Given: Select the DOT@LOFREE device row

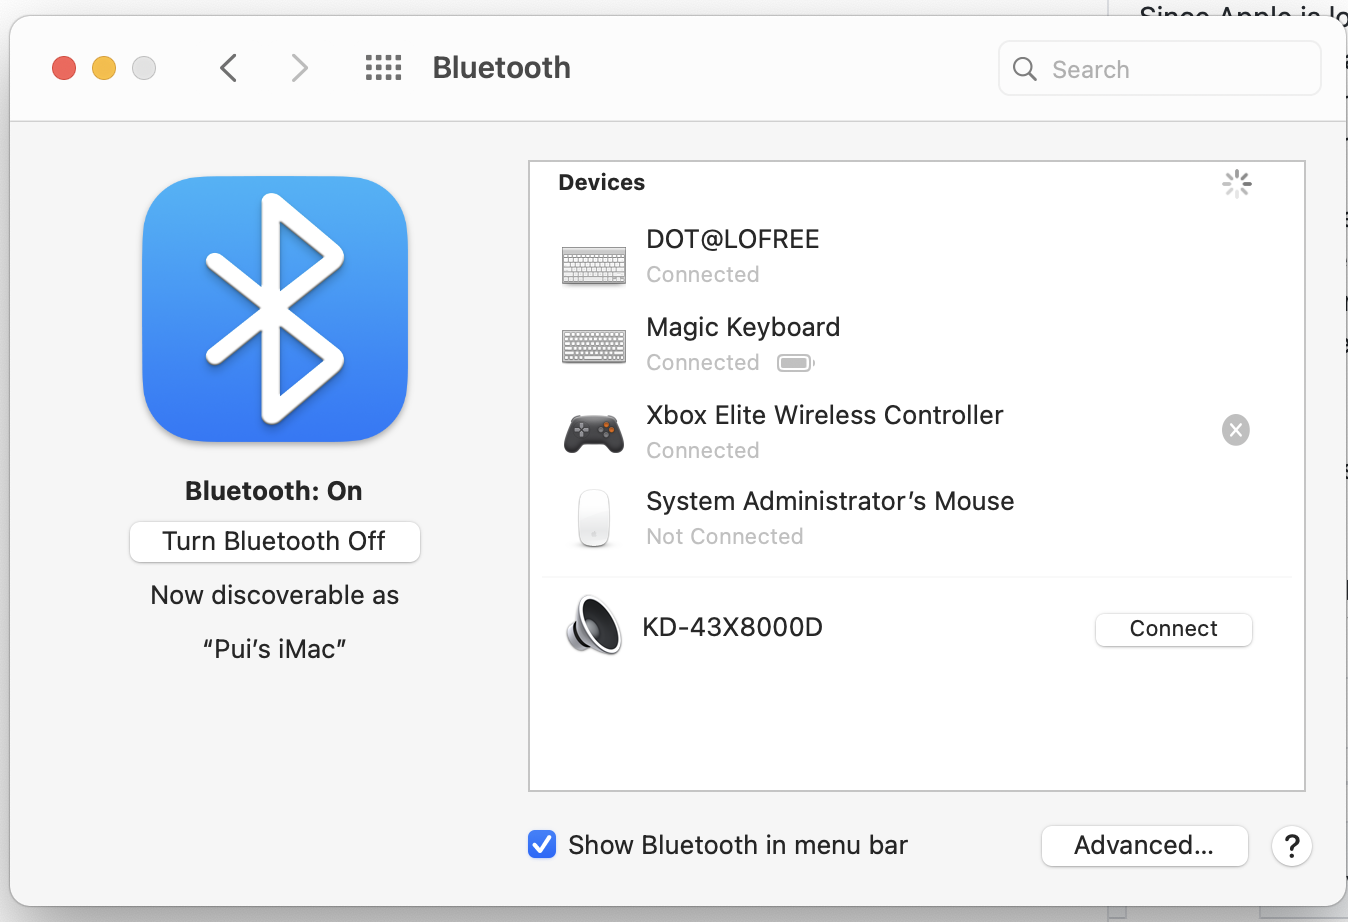Looking at the screenshot, I should (917, 256).
